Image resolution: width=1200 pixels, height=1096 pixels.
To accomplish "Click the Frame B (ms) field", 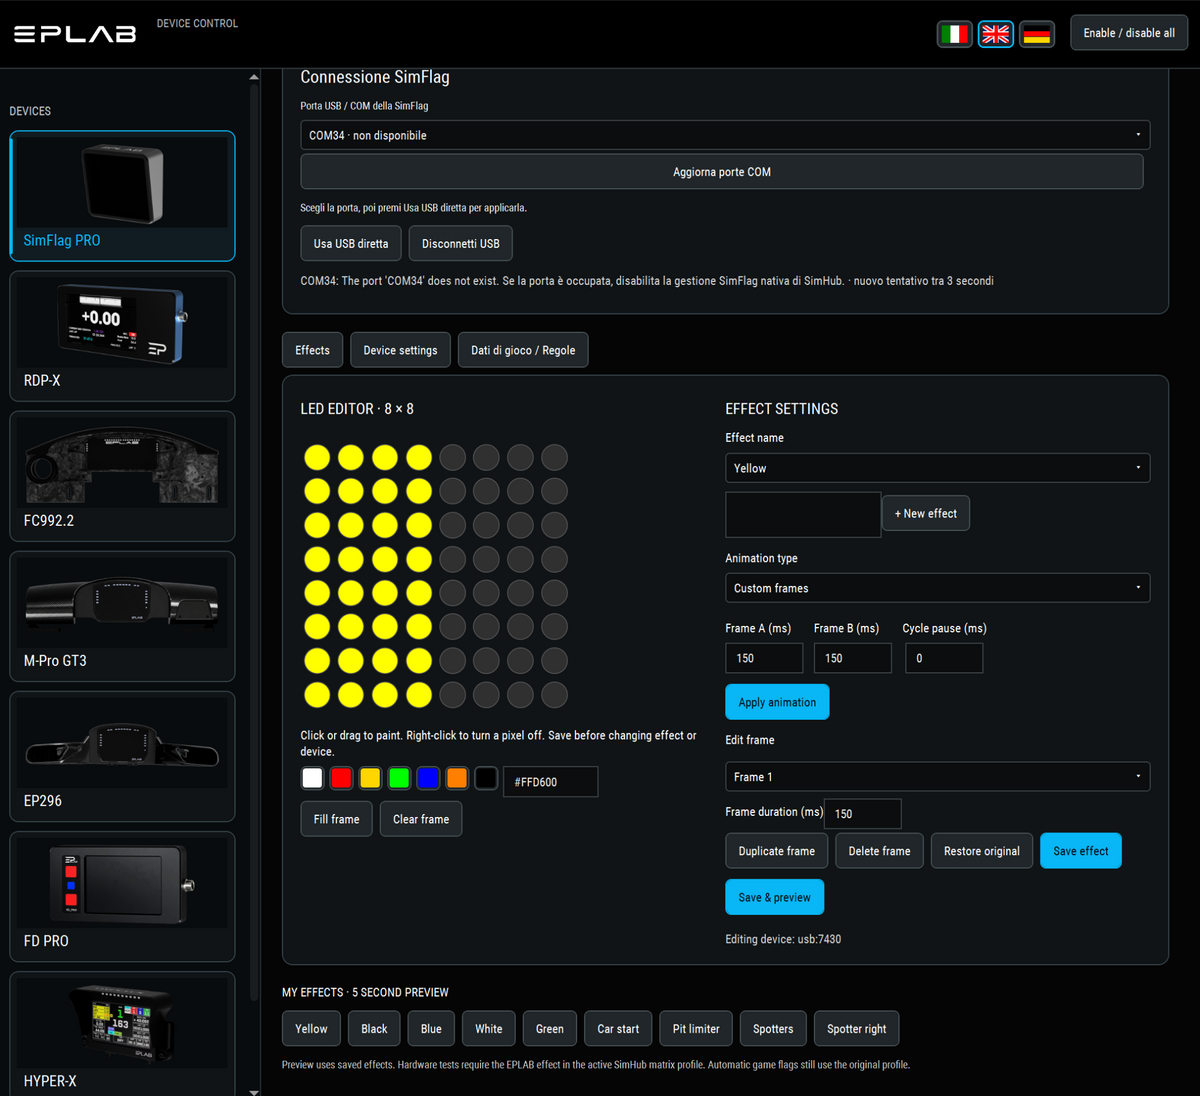I will click(x=853, y=658).
